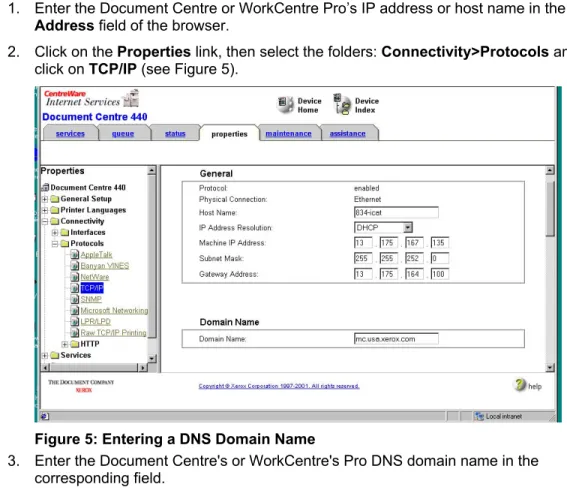Switch to the maintenance tab
Viewport: 567px width, 496px height.
[288, 133]
